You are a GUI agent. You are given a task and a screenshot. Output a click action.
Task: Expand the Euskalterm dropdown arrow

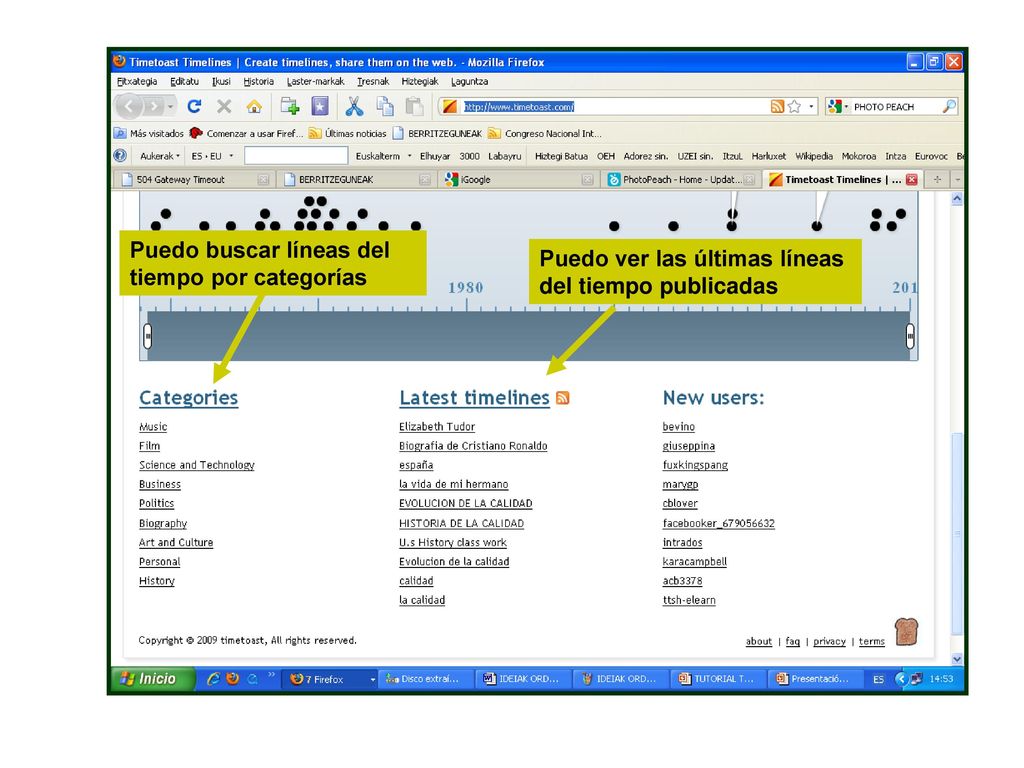point(410,156)
